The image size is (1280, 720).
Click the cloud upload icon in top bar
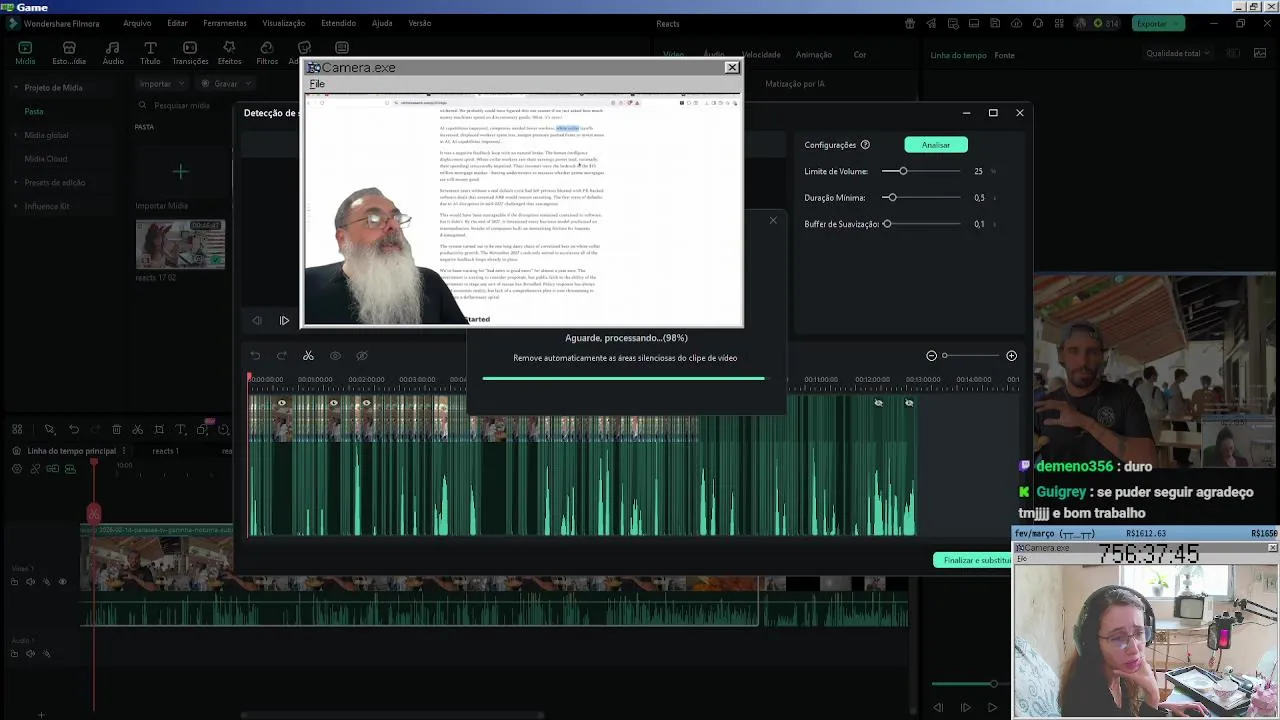(1016, 24)
